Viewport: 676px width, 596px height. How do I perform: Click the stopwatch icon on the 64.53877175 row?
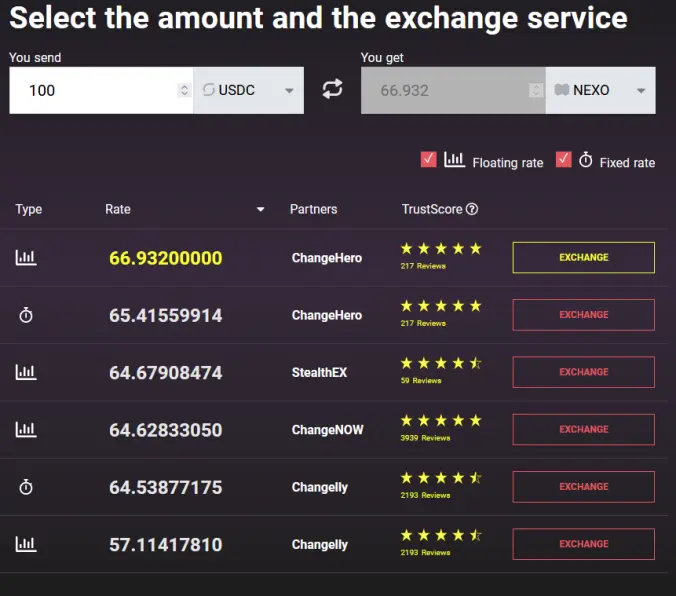pyautogui.click(x=26, y=487)
